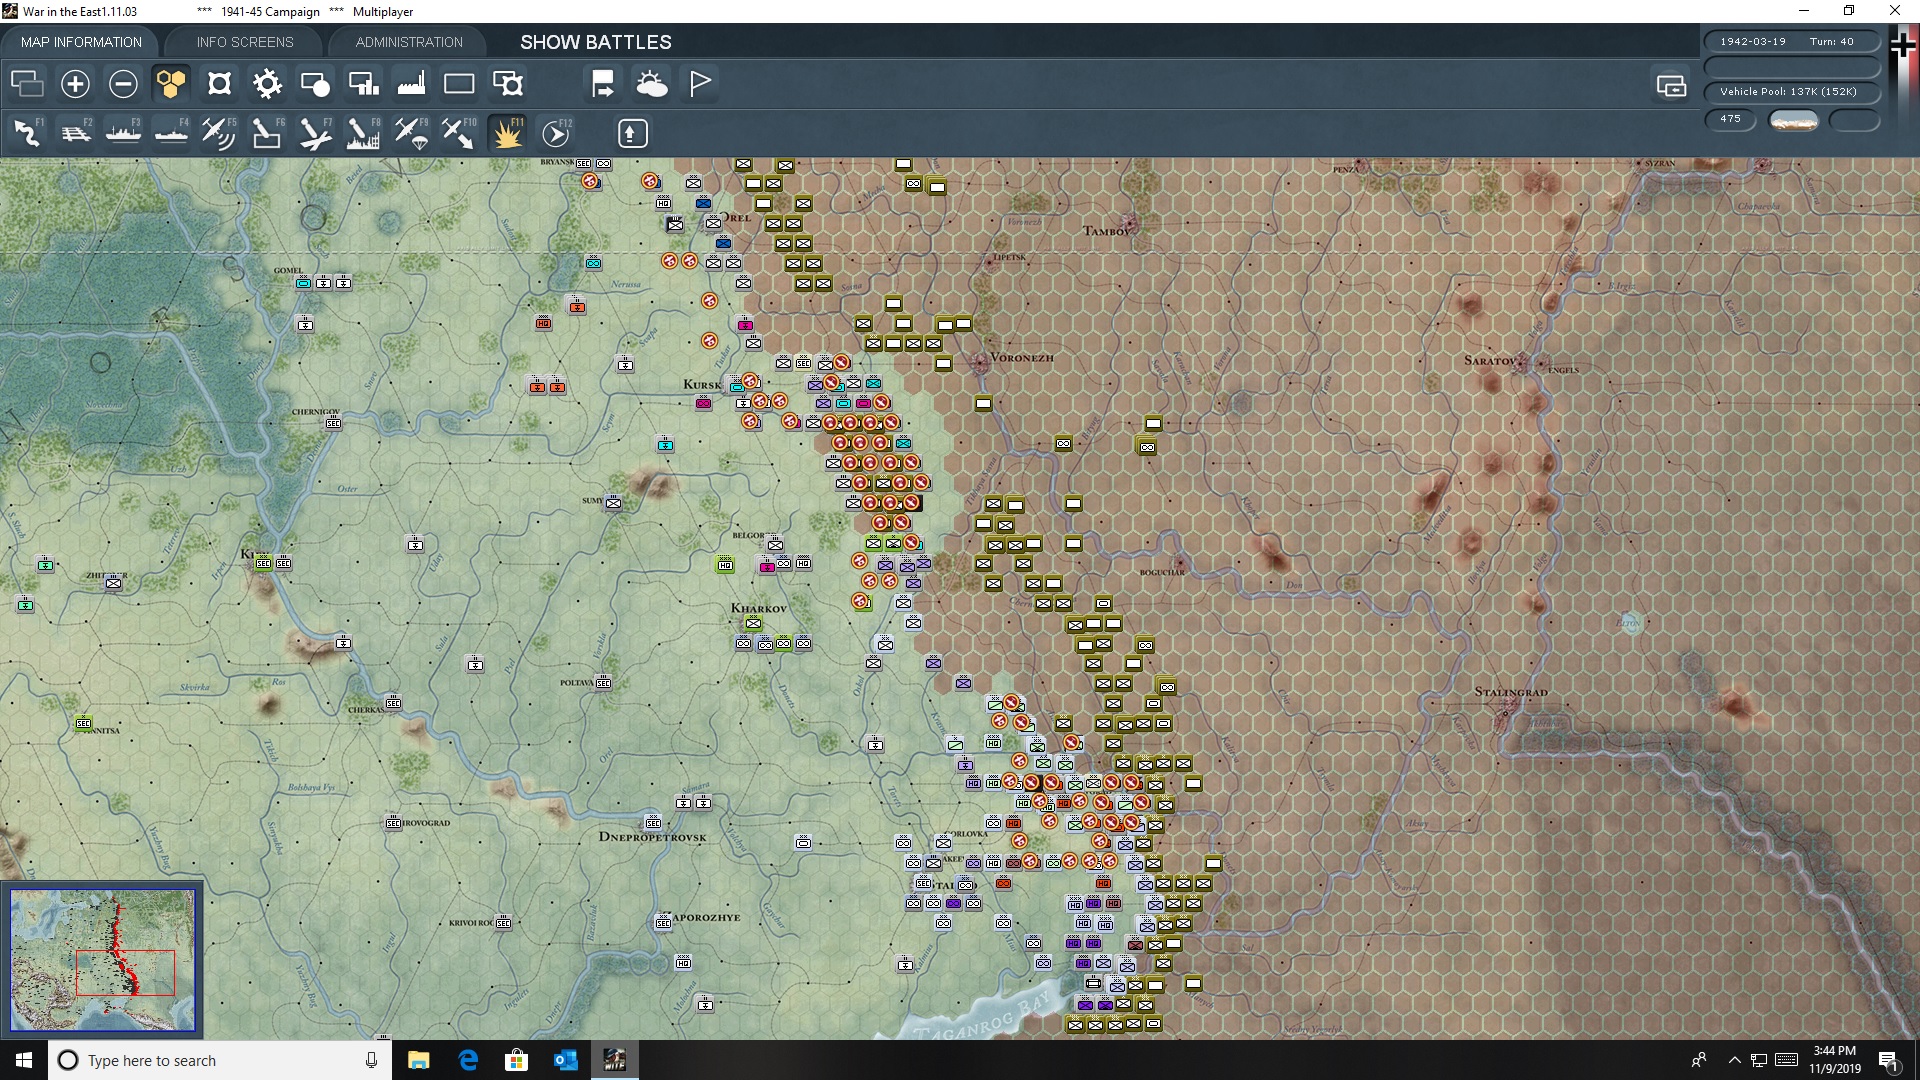Screen dimensions: 1920x1080
Task: Select F2 rail mode icon
Action: (x=75, y=133)
